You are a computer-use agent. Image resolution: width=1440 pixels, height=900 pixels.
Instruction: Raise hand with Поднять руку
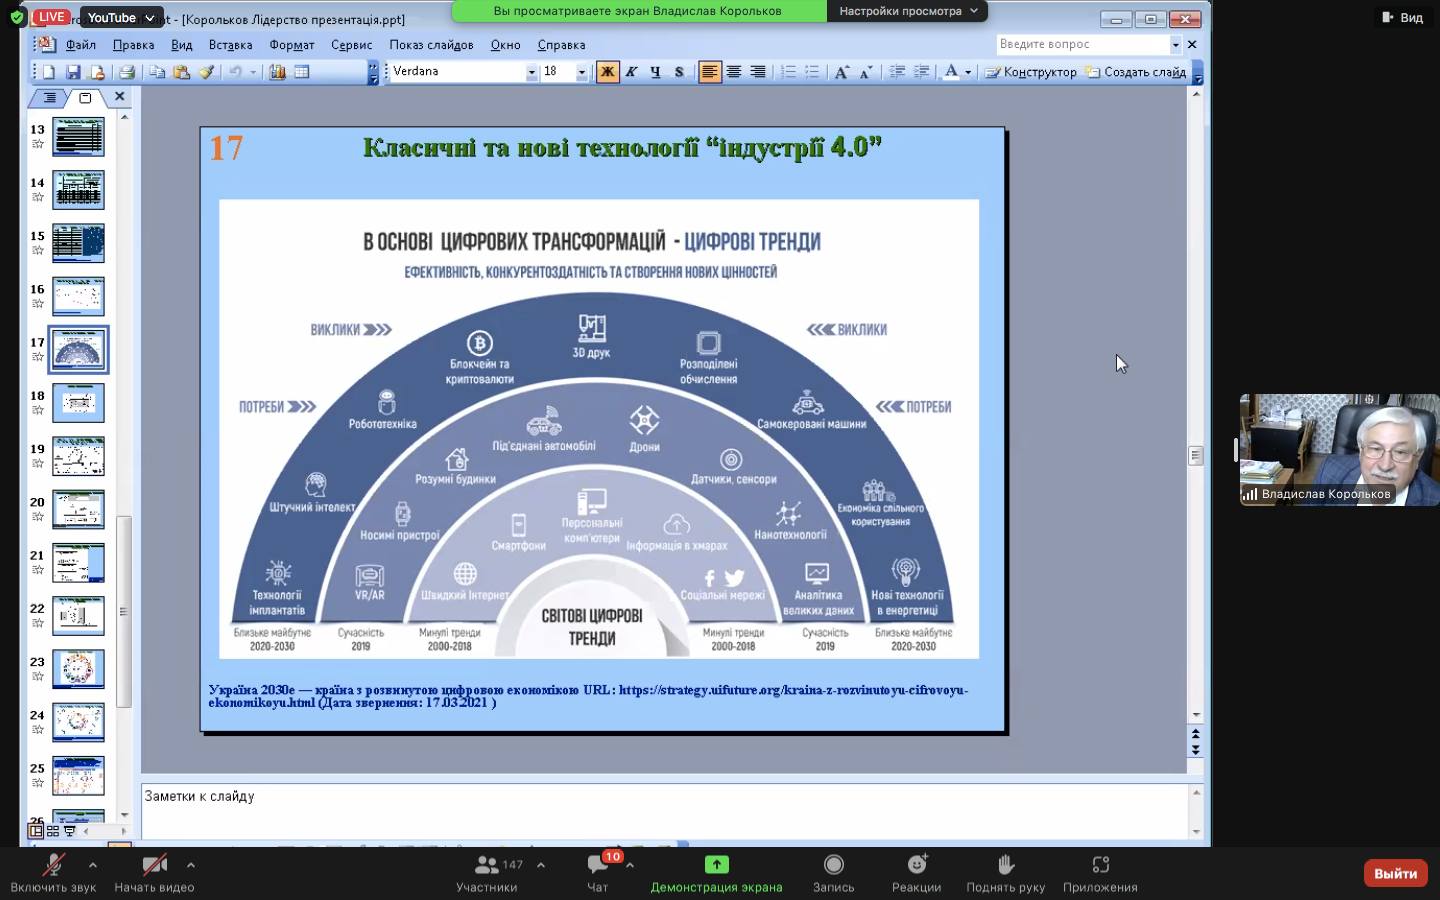tap(1005, 865)
